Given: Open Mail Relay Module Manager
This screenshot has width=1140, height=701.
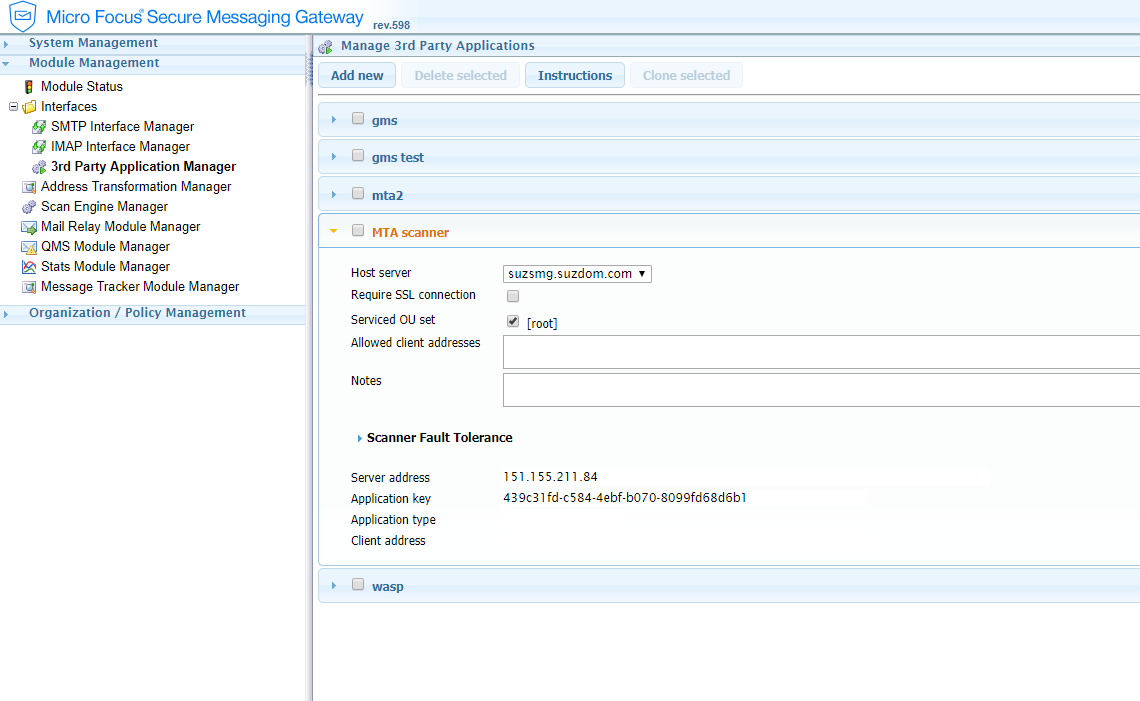Looking at the screenshot, I should tap(121, 227).
